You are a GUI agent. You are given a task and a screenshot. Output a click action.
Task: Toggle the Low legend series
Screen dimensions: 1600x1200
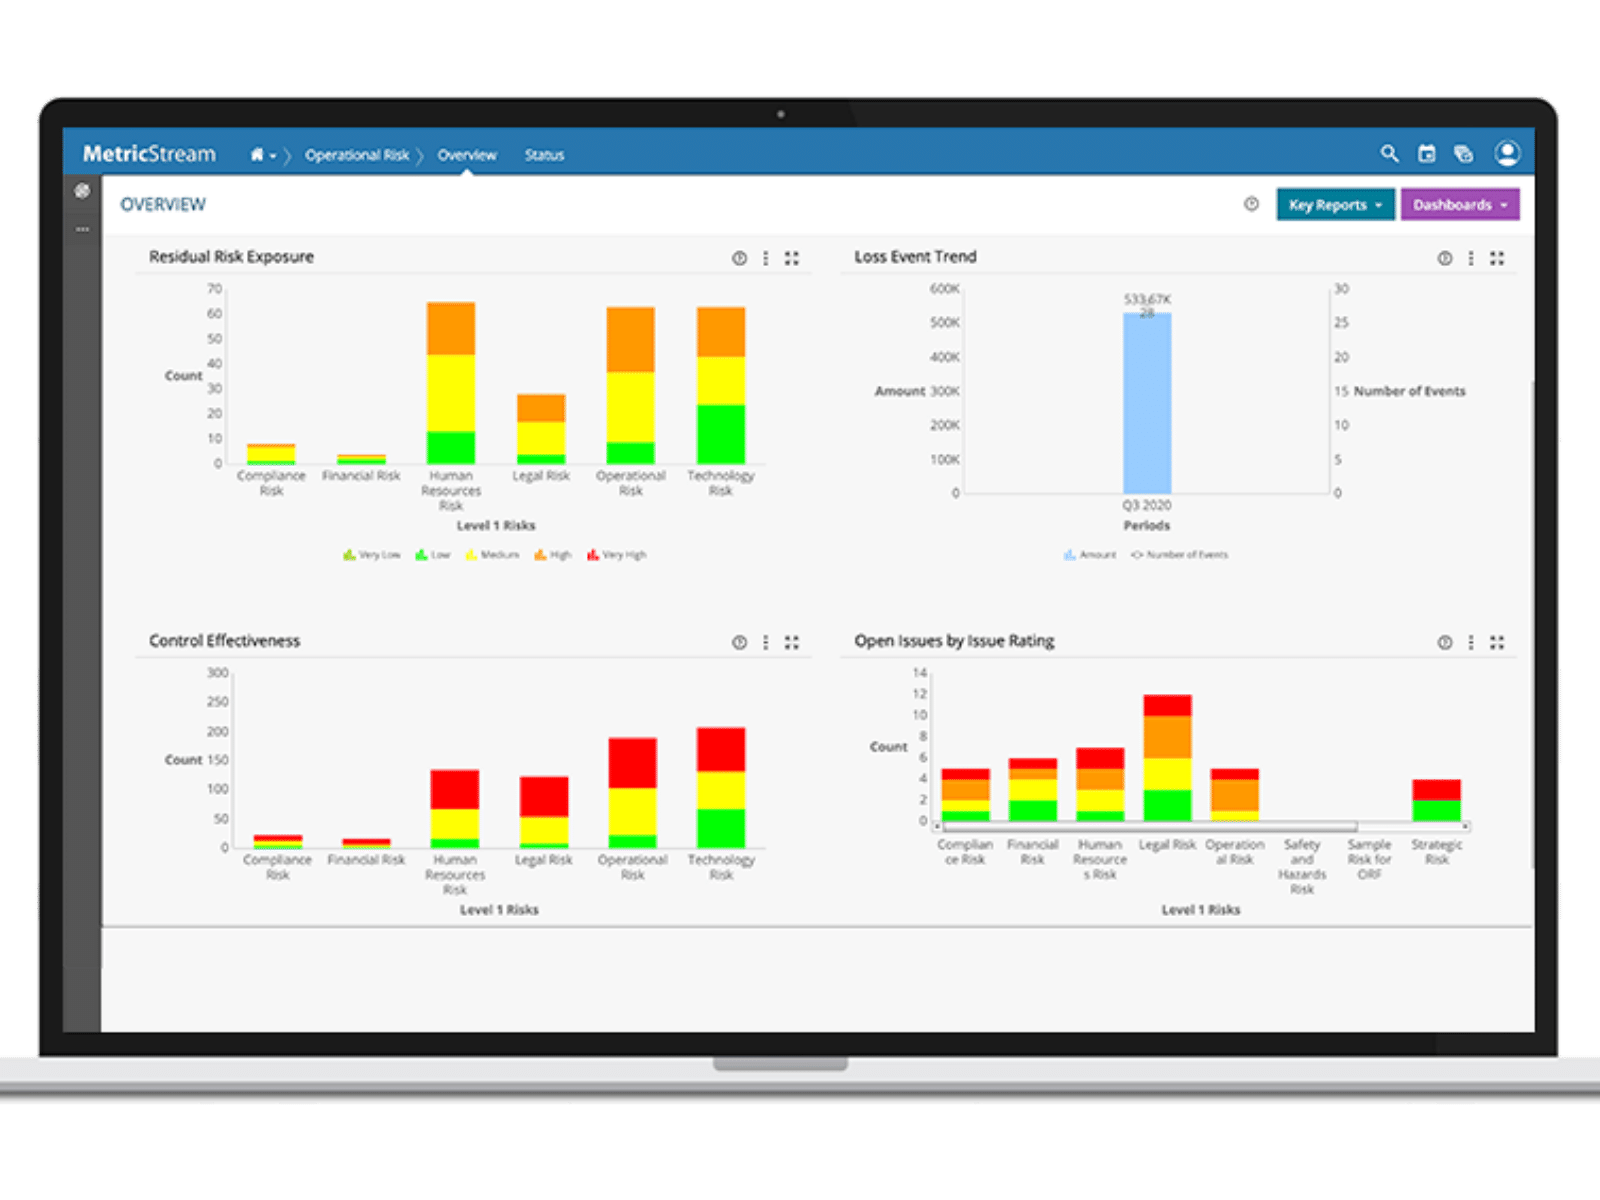click(433, 554)
